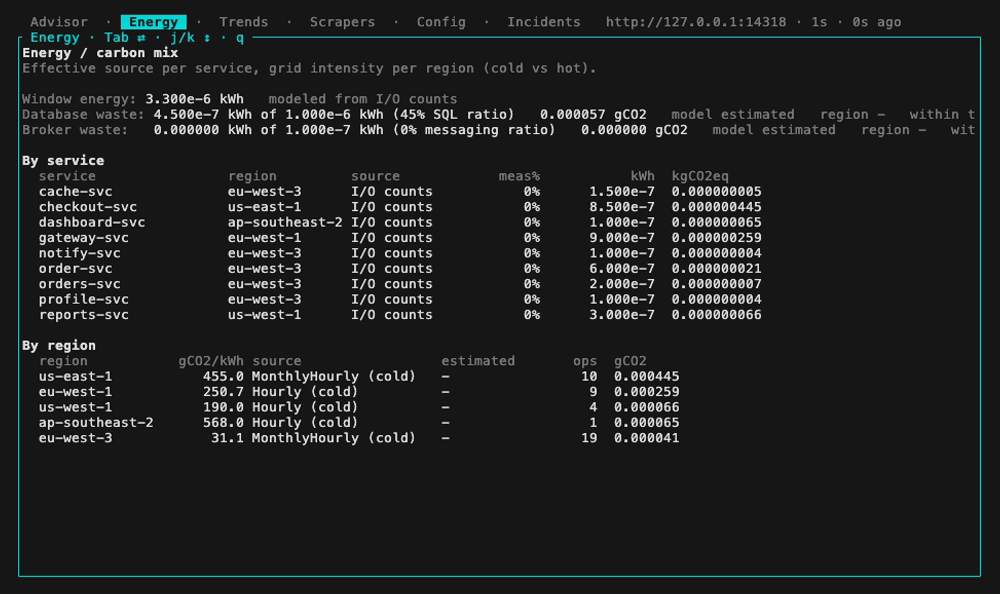
Task: Click the 'q' quit hint in panel title
Action: tap(240, 38)
